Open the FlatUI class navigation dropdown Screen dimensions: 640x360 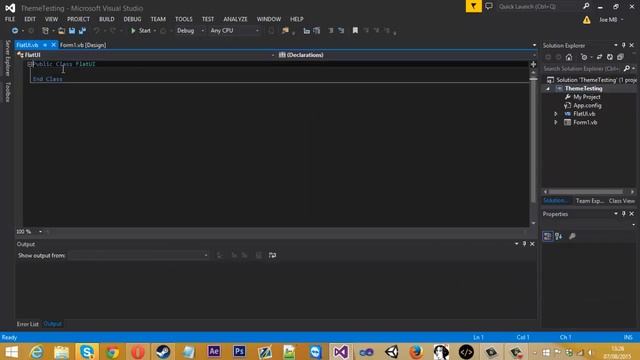146,55
